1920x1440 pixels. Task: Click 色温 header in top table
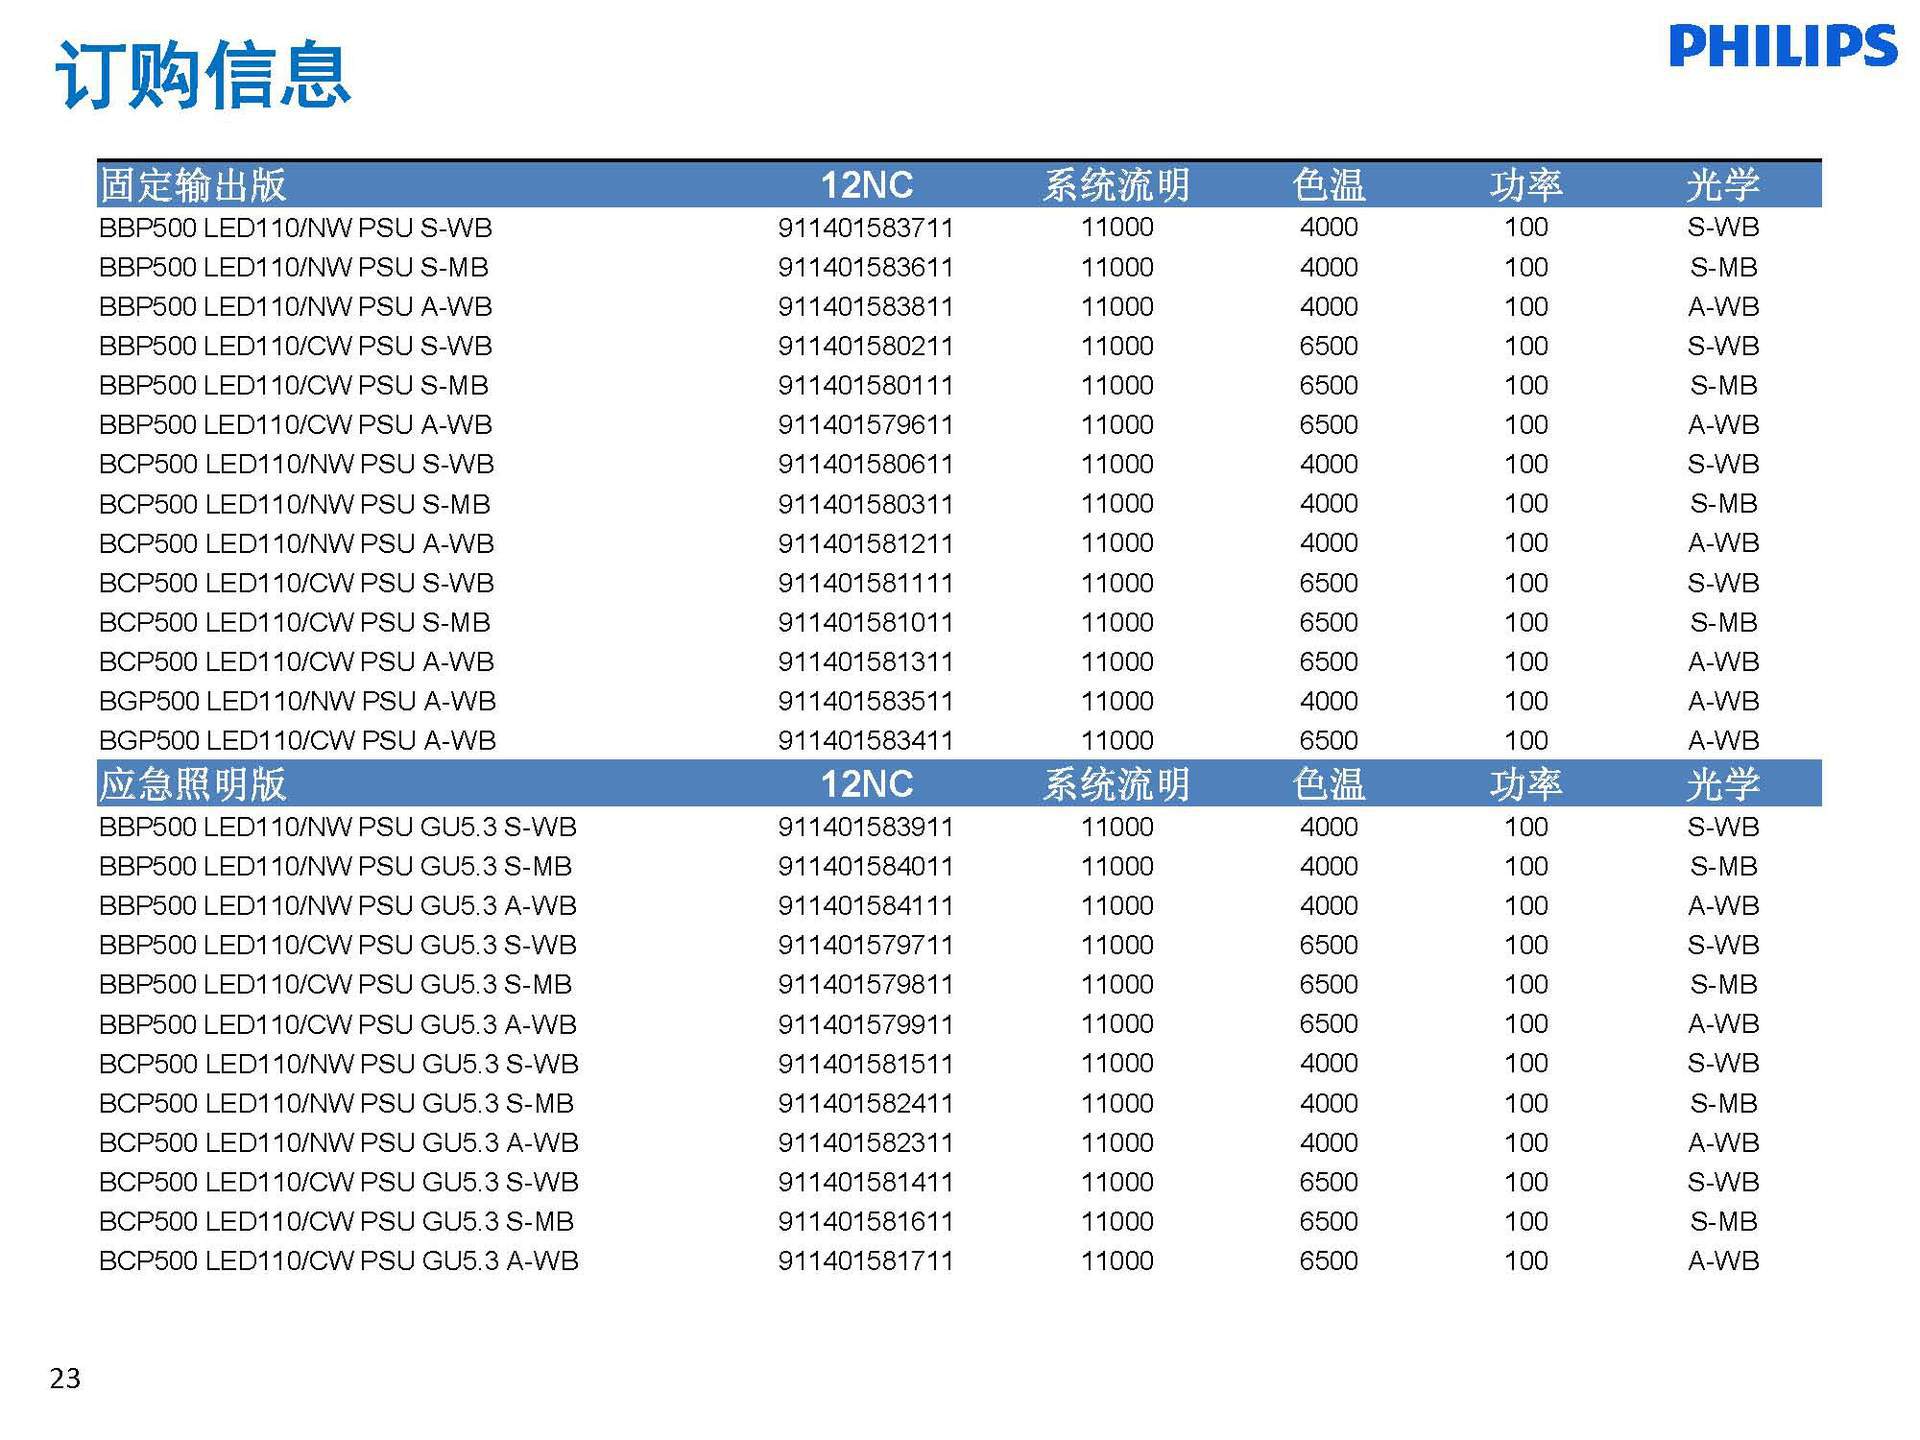[x=1328, y=185]
